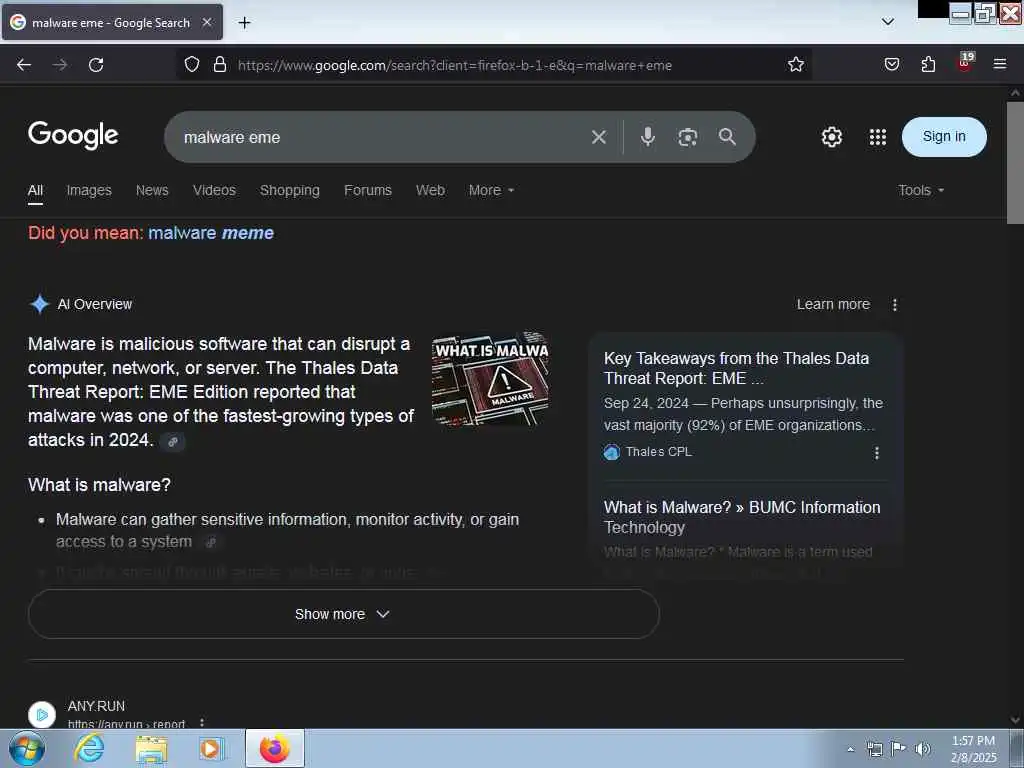
Task: Click the padlock site security icon
Action: [x=220, y=65]
